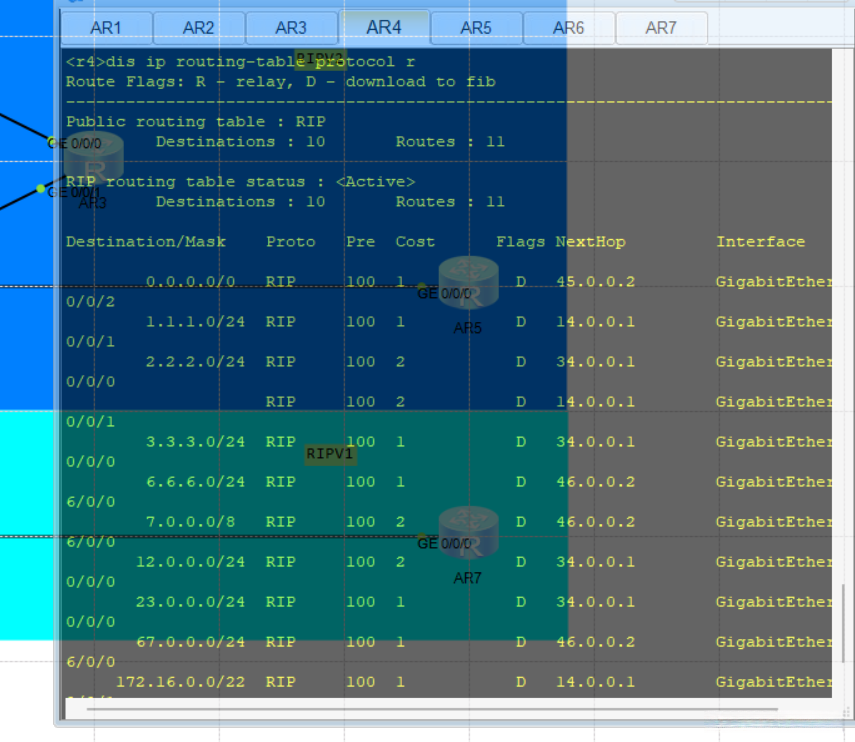
Task: Click the 'dis ip routing-table protocol r' command line
Action: [240, 62]
